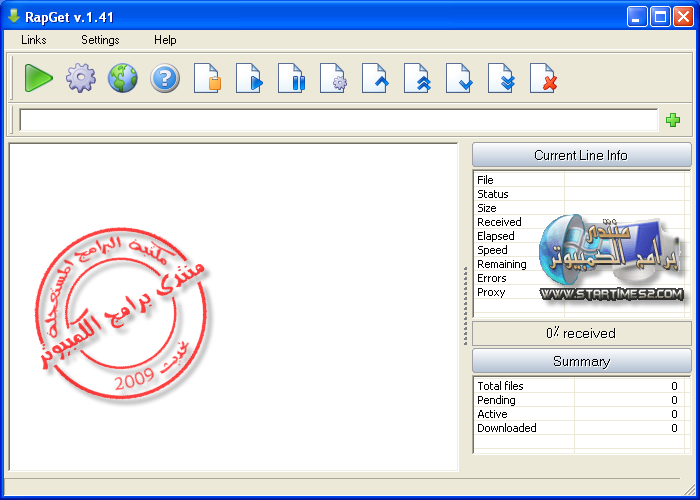Add the link using the green plus icon
The height and width of the screenshot is (500, 700).
point(673,120)
